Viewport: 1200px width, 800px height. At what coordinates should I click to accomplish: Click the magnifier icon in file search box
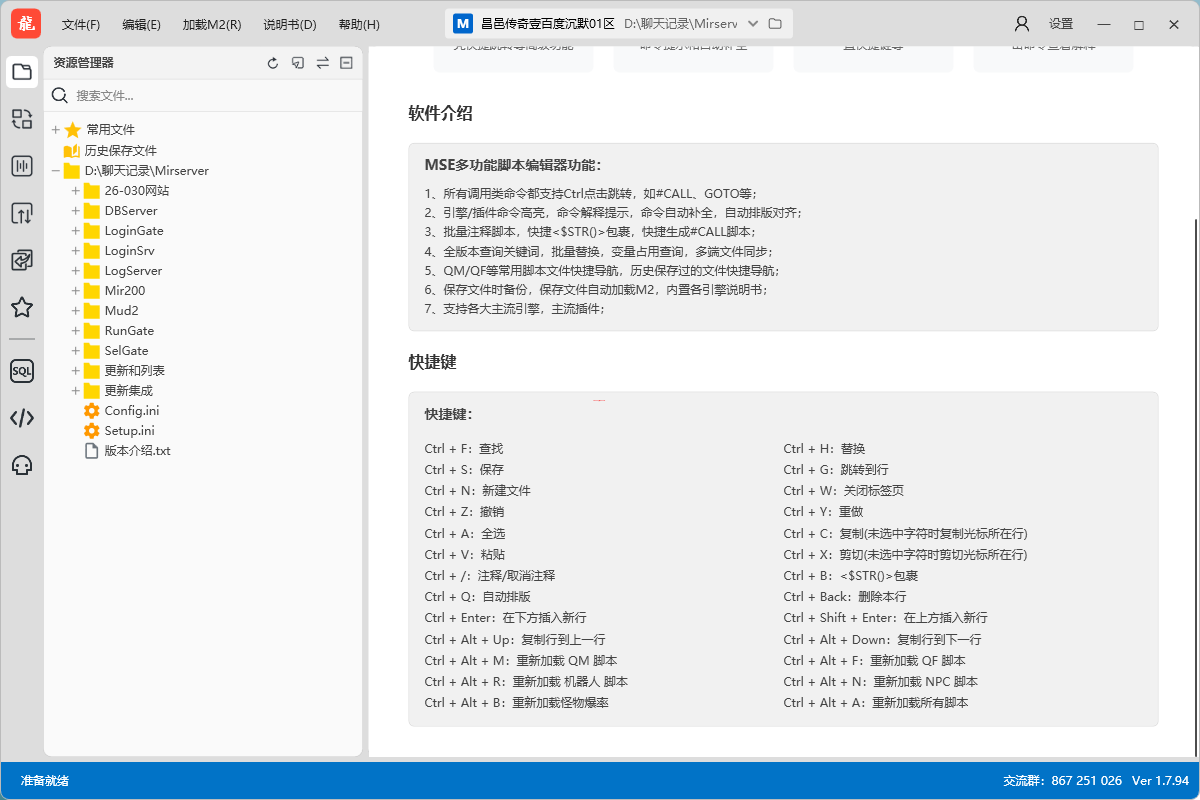tap(59, 96)
